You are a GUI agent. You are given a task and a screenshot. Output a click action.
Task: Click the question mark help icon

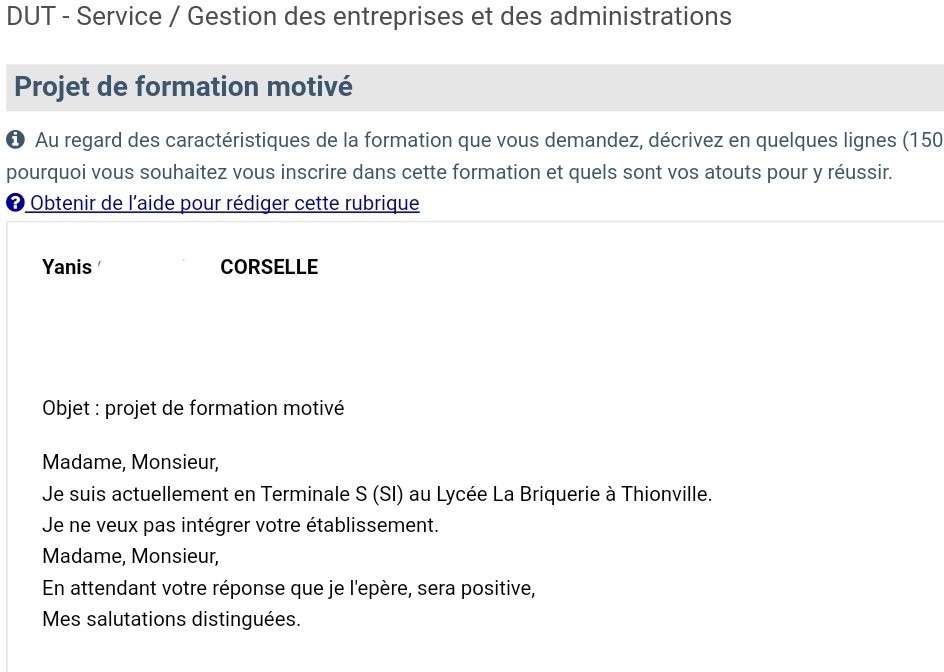pyautogui.click(x=15, y=203)
